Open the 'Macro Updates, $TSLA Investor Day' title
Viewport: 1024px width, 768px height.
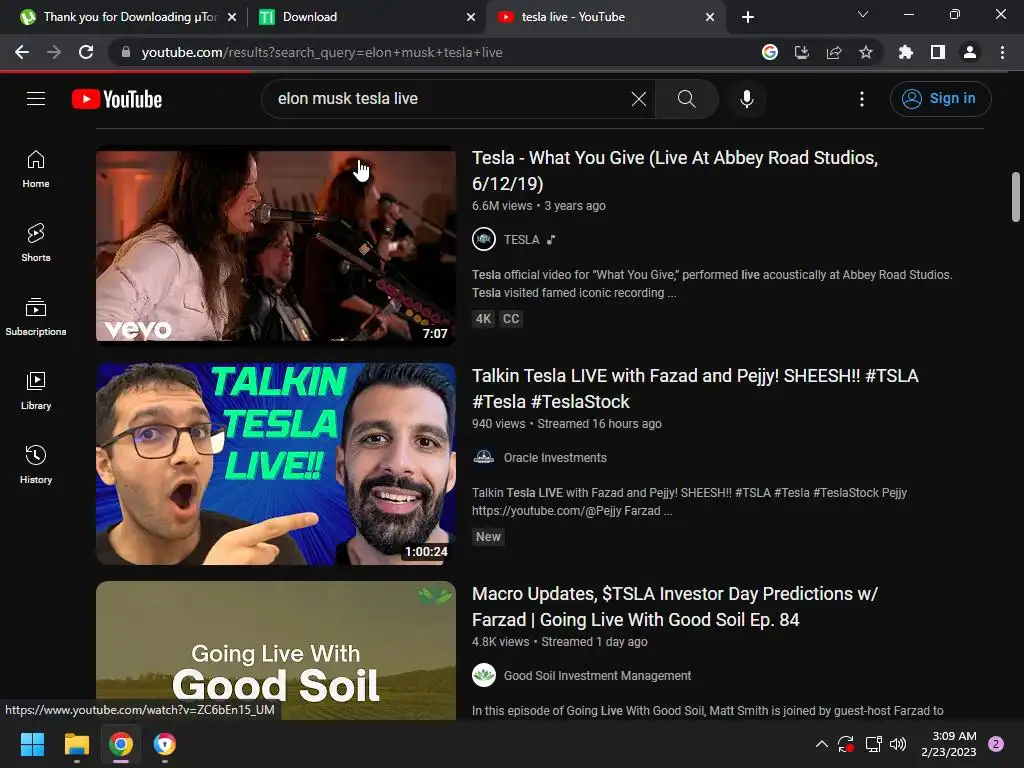[x=675, y=607]
